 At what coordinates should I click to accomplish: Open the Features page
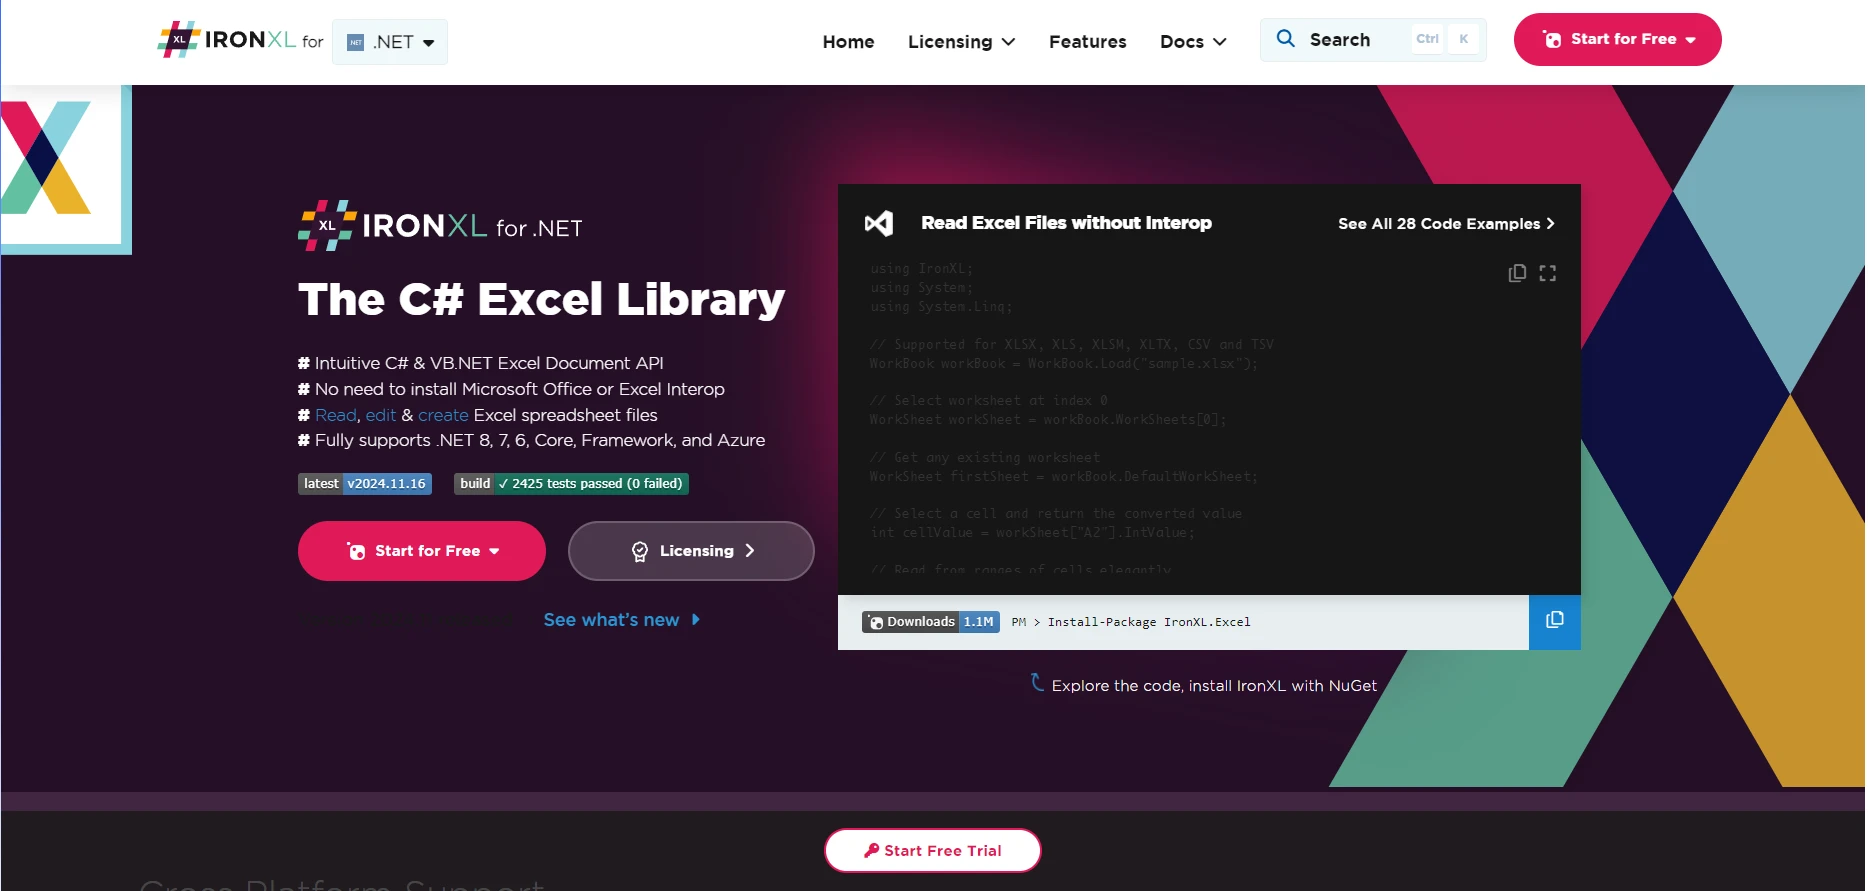tap(1087, 42)
